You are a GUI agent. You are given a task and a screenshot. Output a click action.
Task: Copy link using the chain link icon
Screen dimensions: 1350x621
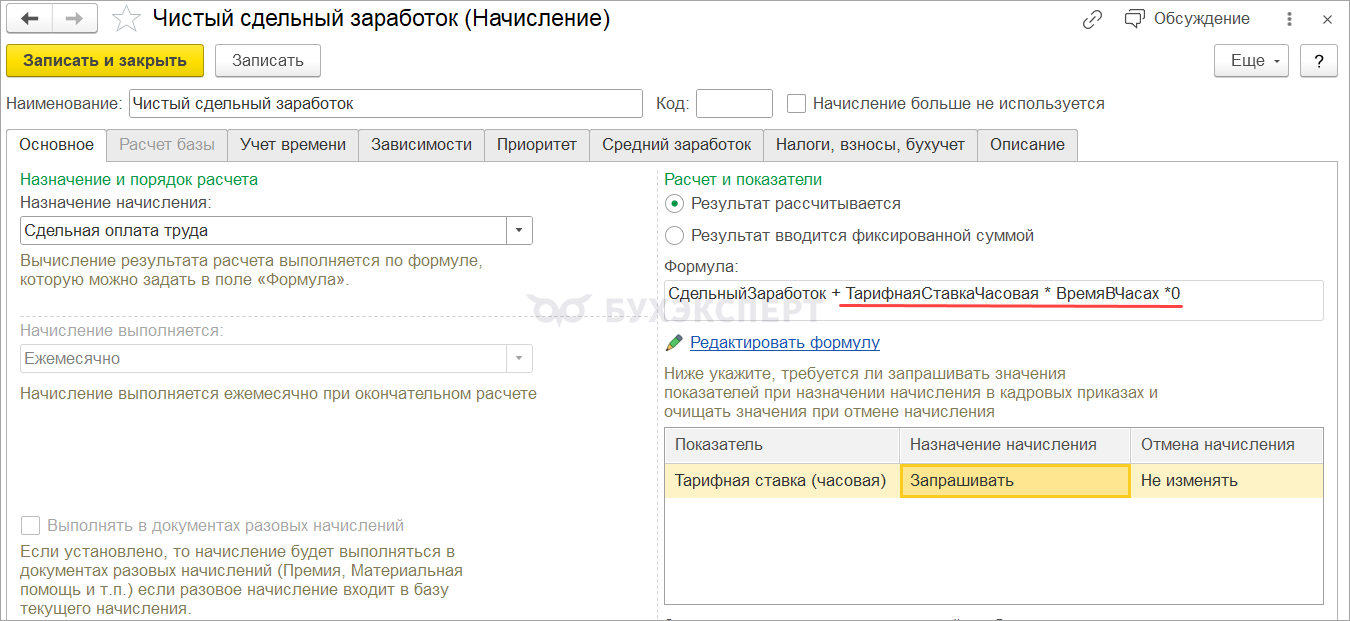[1092, 19]
